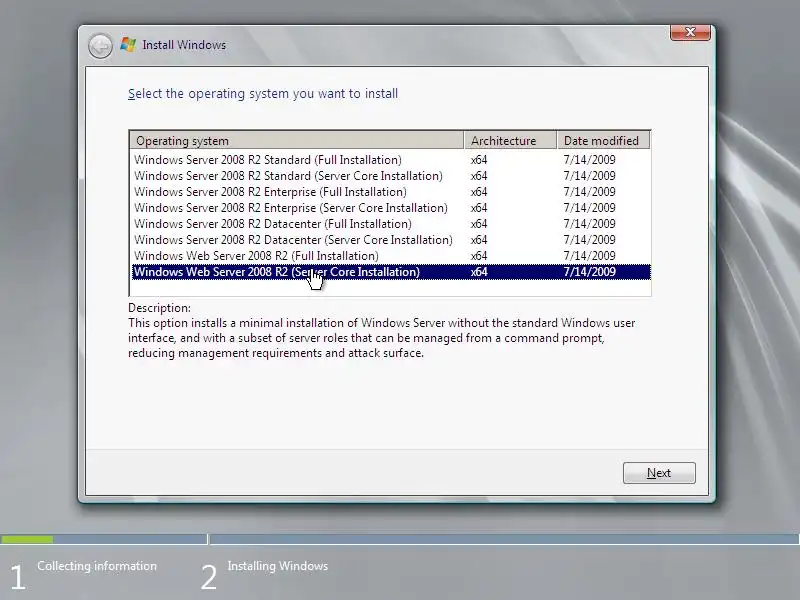Select Windows Server 2008 R2 Standard (Server Core Installation)

pyautogui.click(x=391, y=176)
